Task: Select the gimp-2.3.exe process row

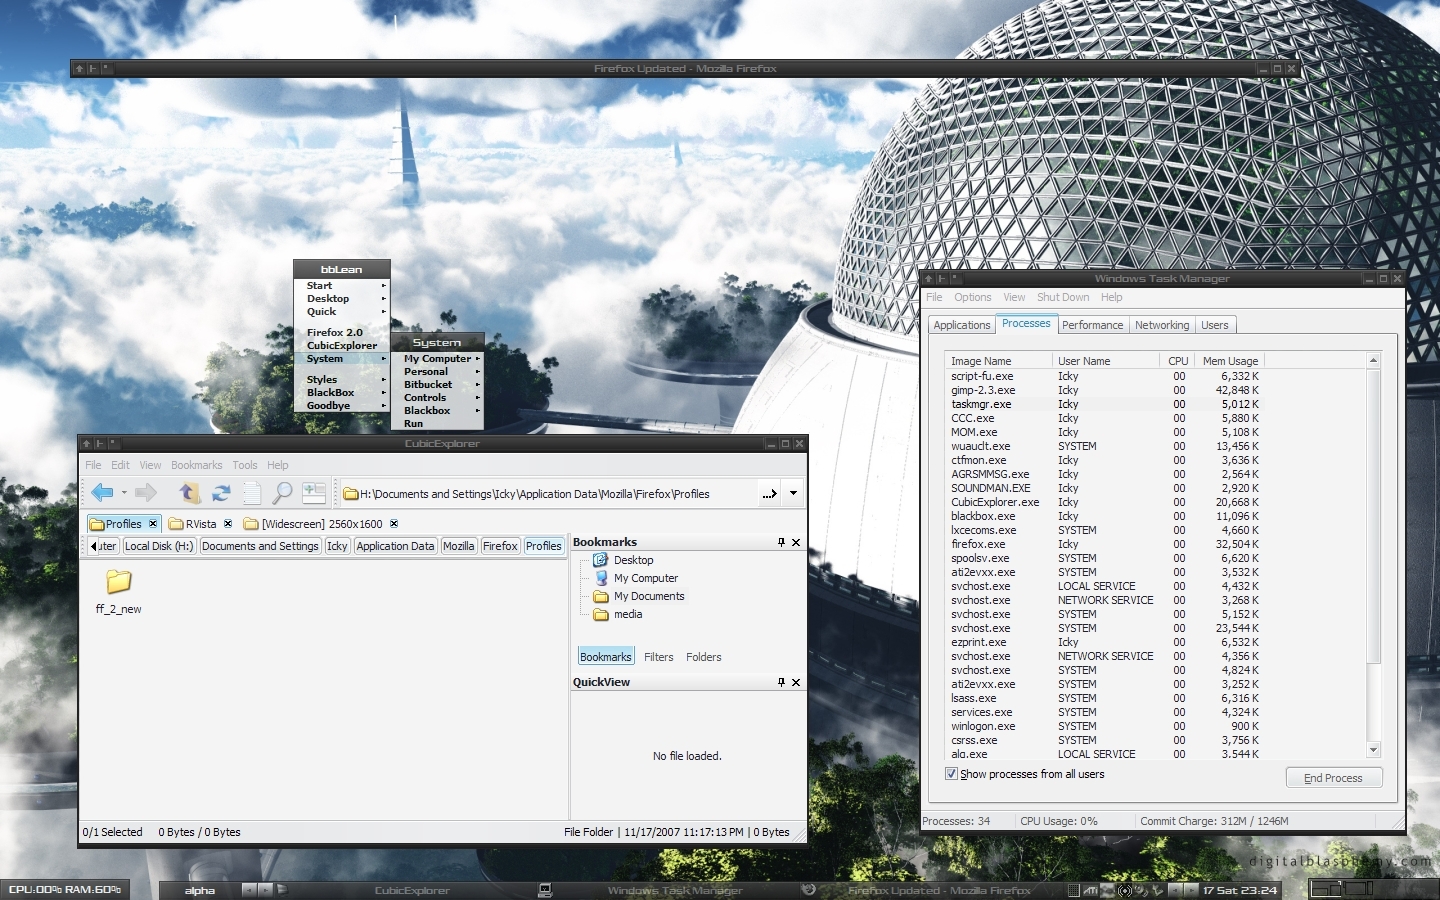Action: [x=1105, y=390]
